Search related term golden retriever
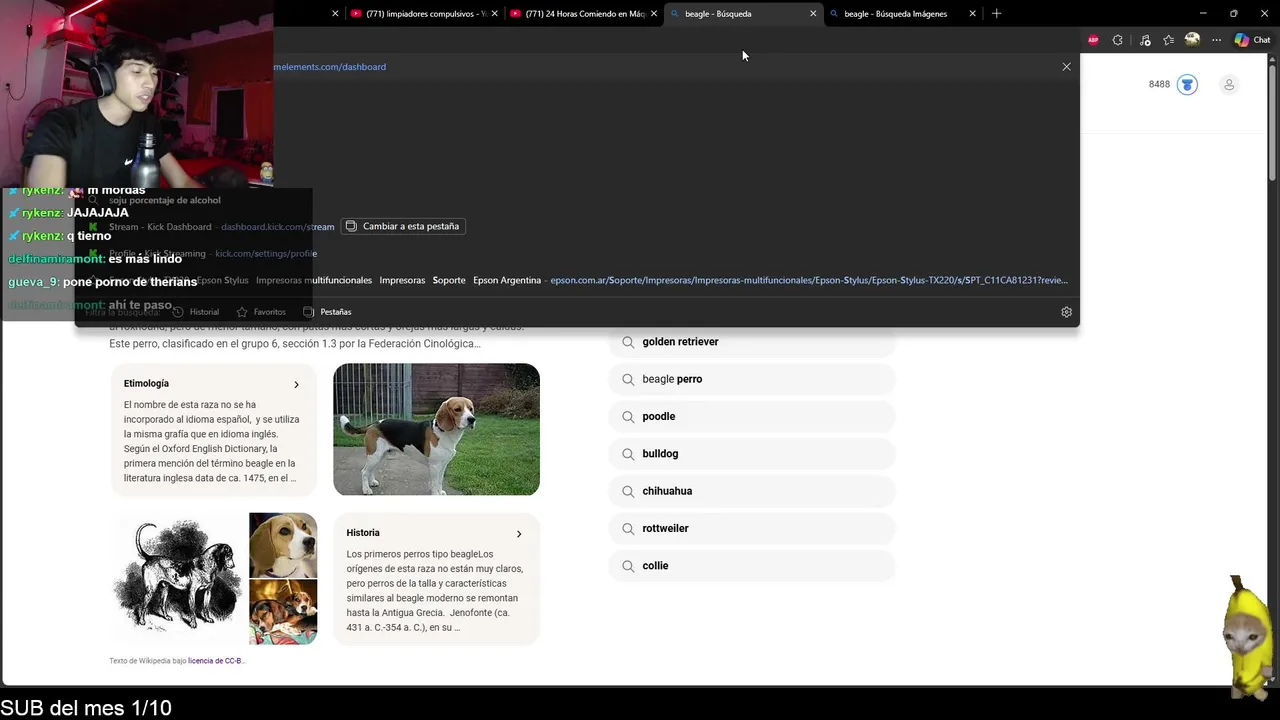Viewport: 1280px width, 720px height. pos(752,342)
